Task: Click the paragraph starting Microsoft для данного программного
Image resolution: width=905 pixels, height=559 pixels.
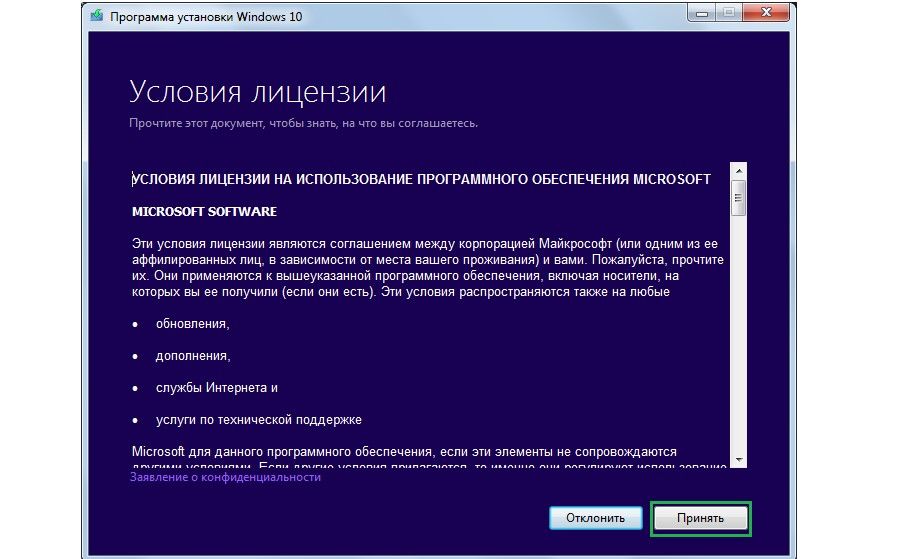Action: [429, 459]
